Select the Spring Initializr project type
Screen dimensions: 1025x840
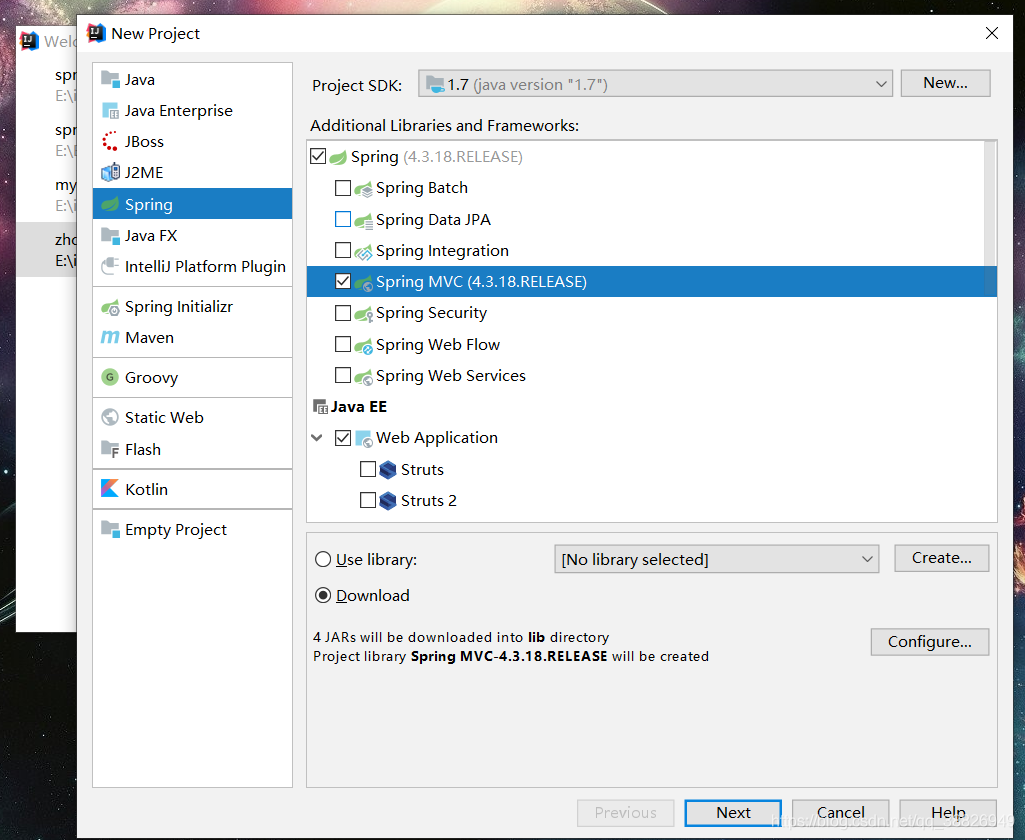[192, 307]
